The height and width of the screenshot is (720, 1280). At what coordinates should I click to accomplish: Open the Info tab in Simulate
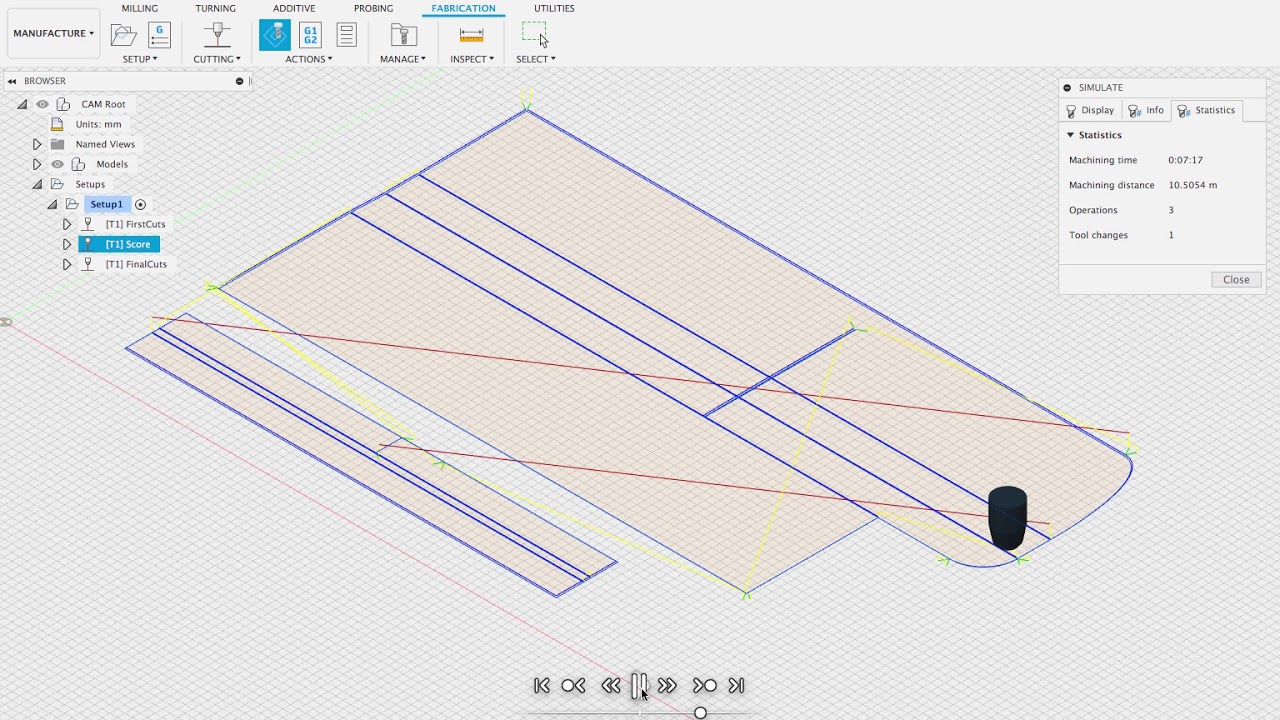tap(1146, 110)
